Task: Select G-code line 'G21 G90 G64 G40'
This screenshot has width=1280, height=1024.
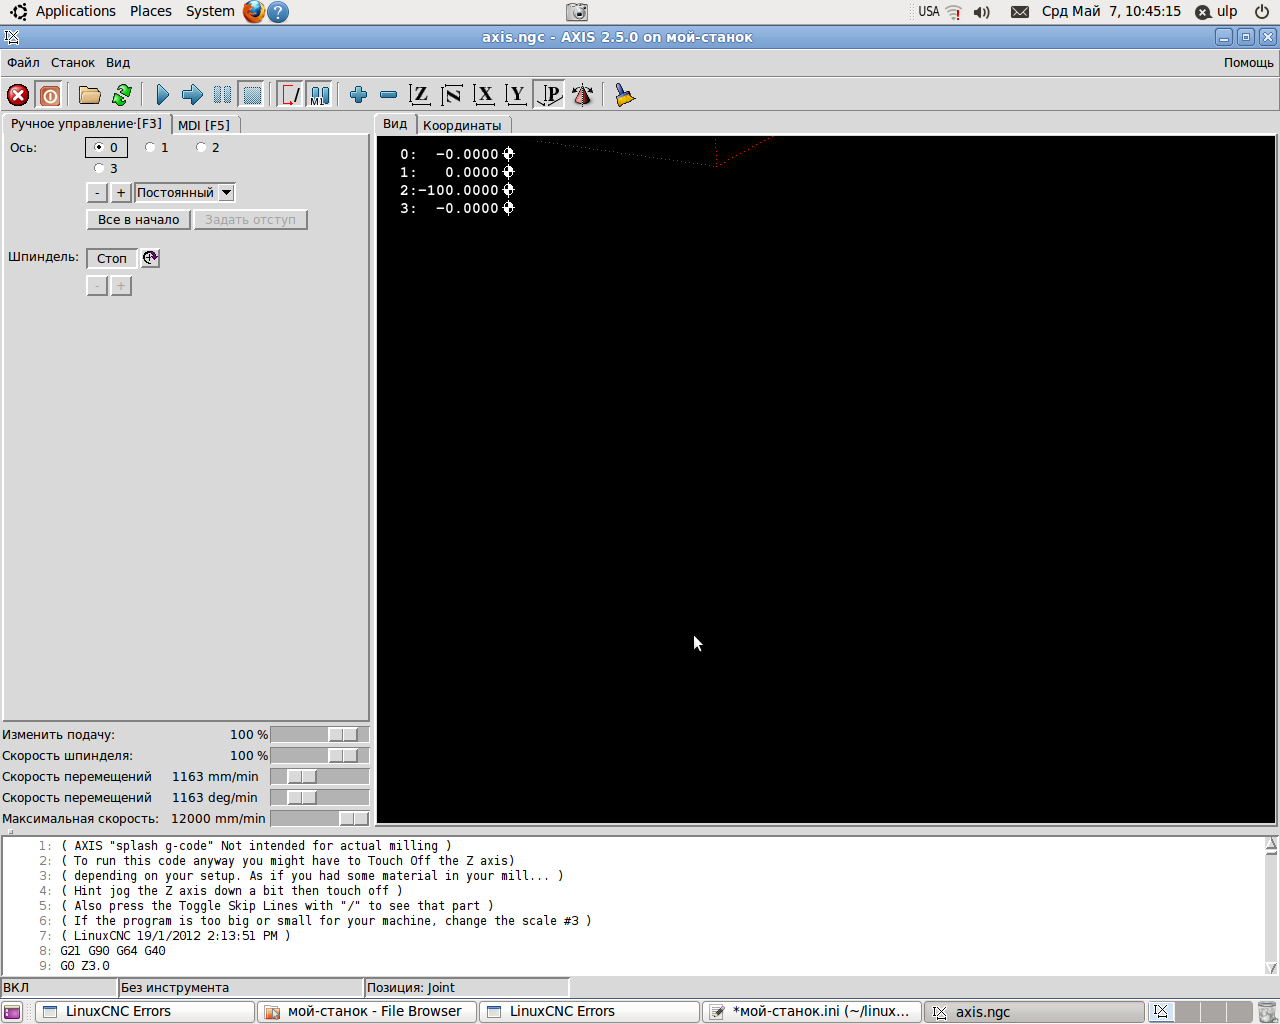Action: point(113,951)
